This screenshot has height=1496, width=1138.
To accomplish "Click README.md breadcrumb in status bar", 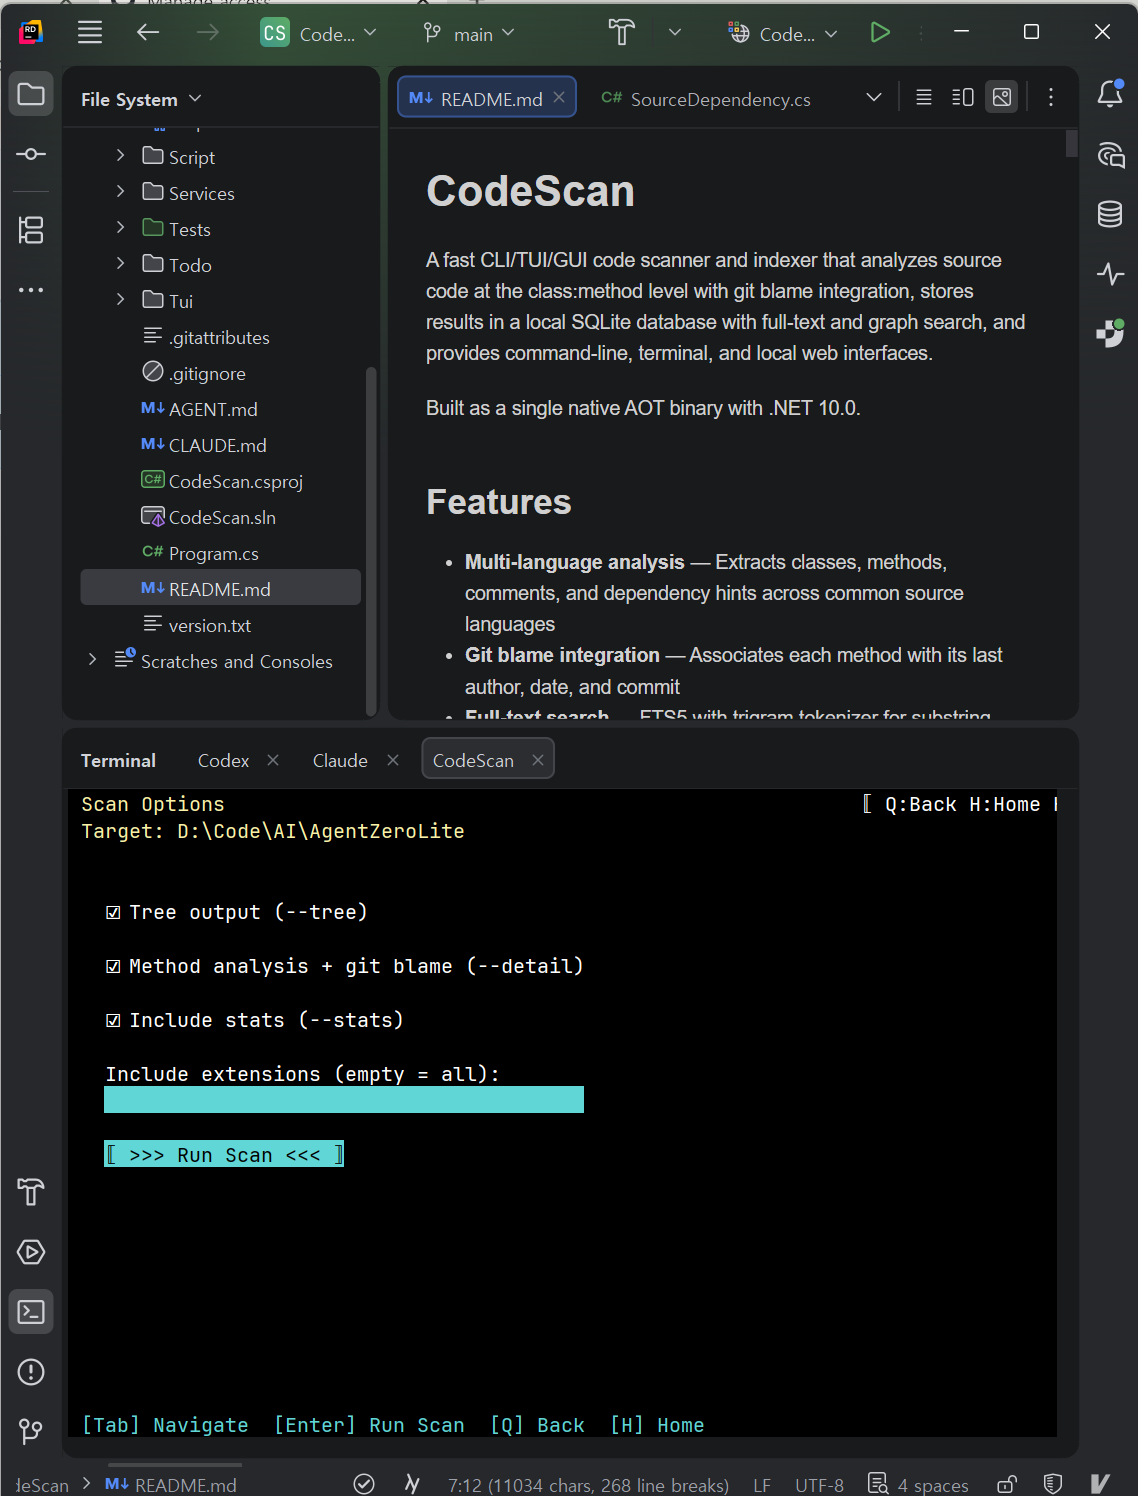I will click(171, 1485).
